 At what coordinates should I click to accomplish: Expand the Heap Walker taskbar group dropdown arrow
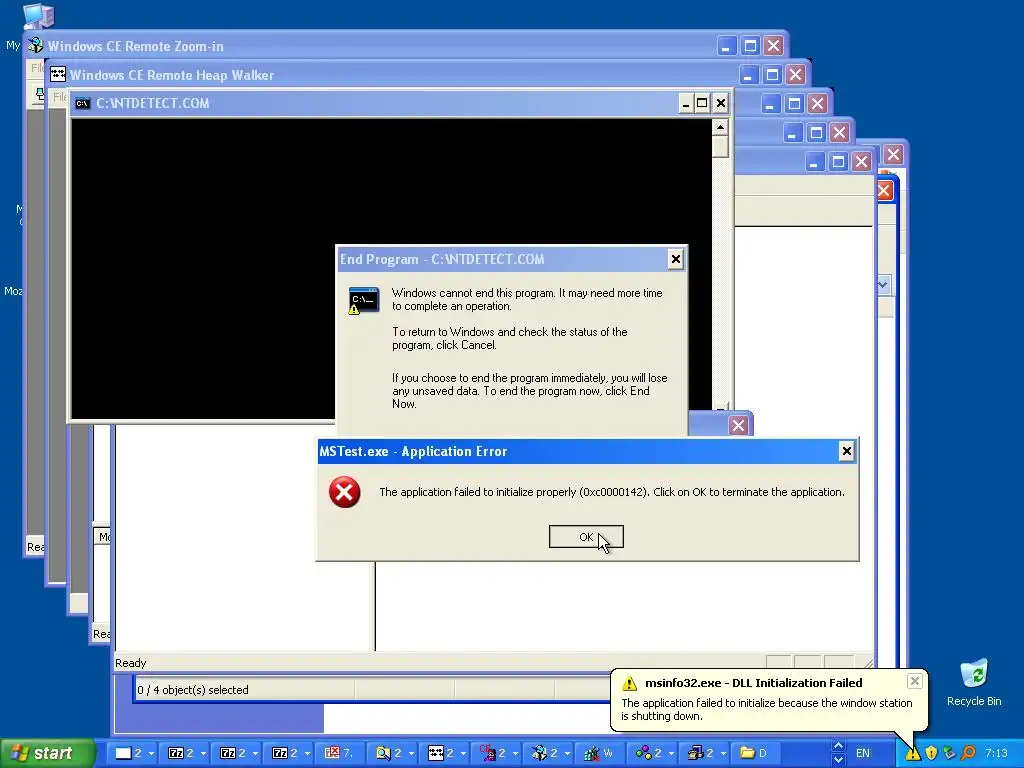pyautogui.click(x=464, y=754)
